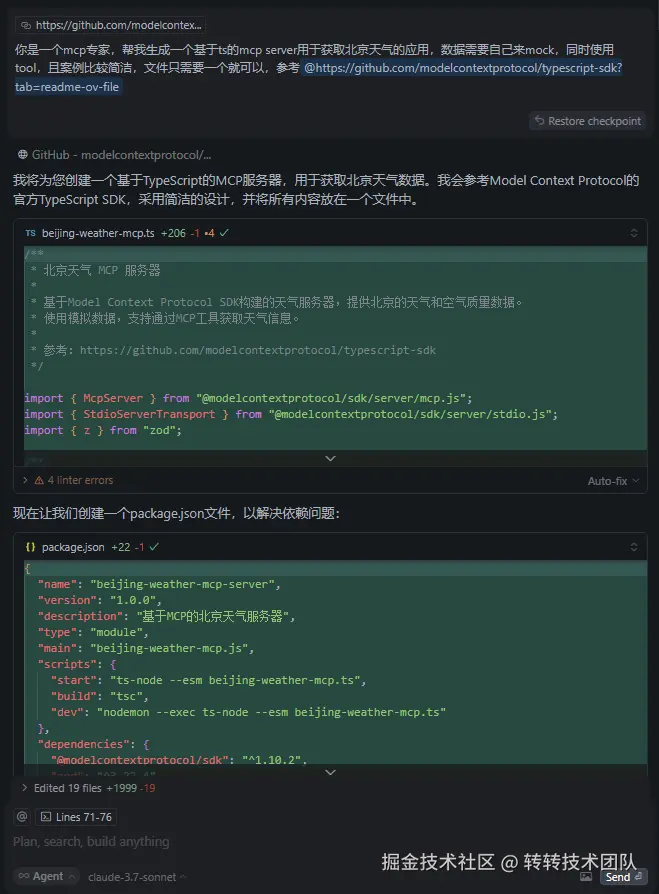Click the "name": "beijing-weather-mcp-server" line
The width and height of the screenshot is (659, 894).
click(x=159, y=584)
